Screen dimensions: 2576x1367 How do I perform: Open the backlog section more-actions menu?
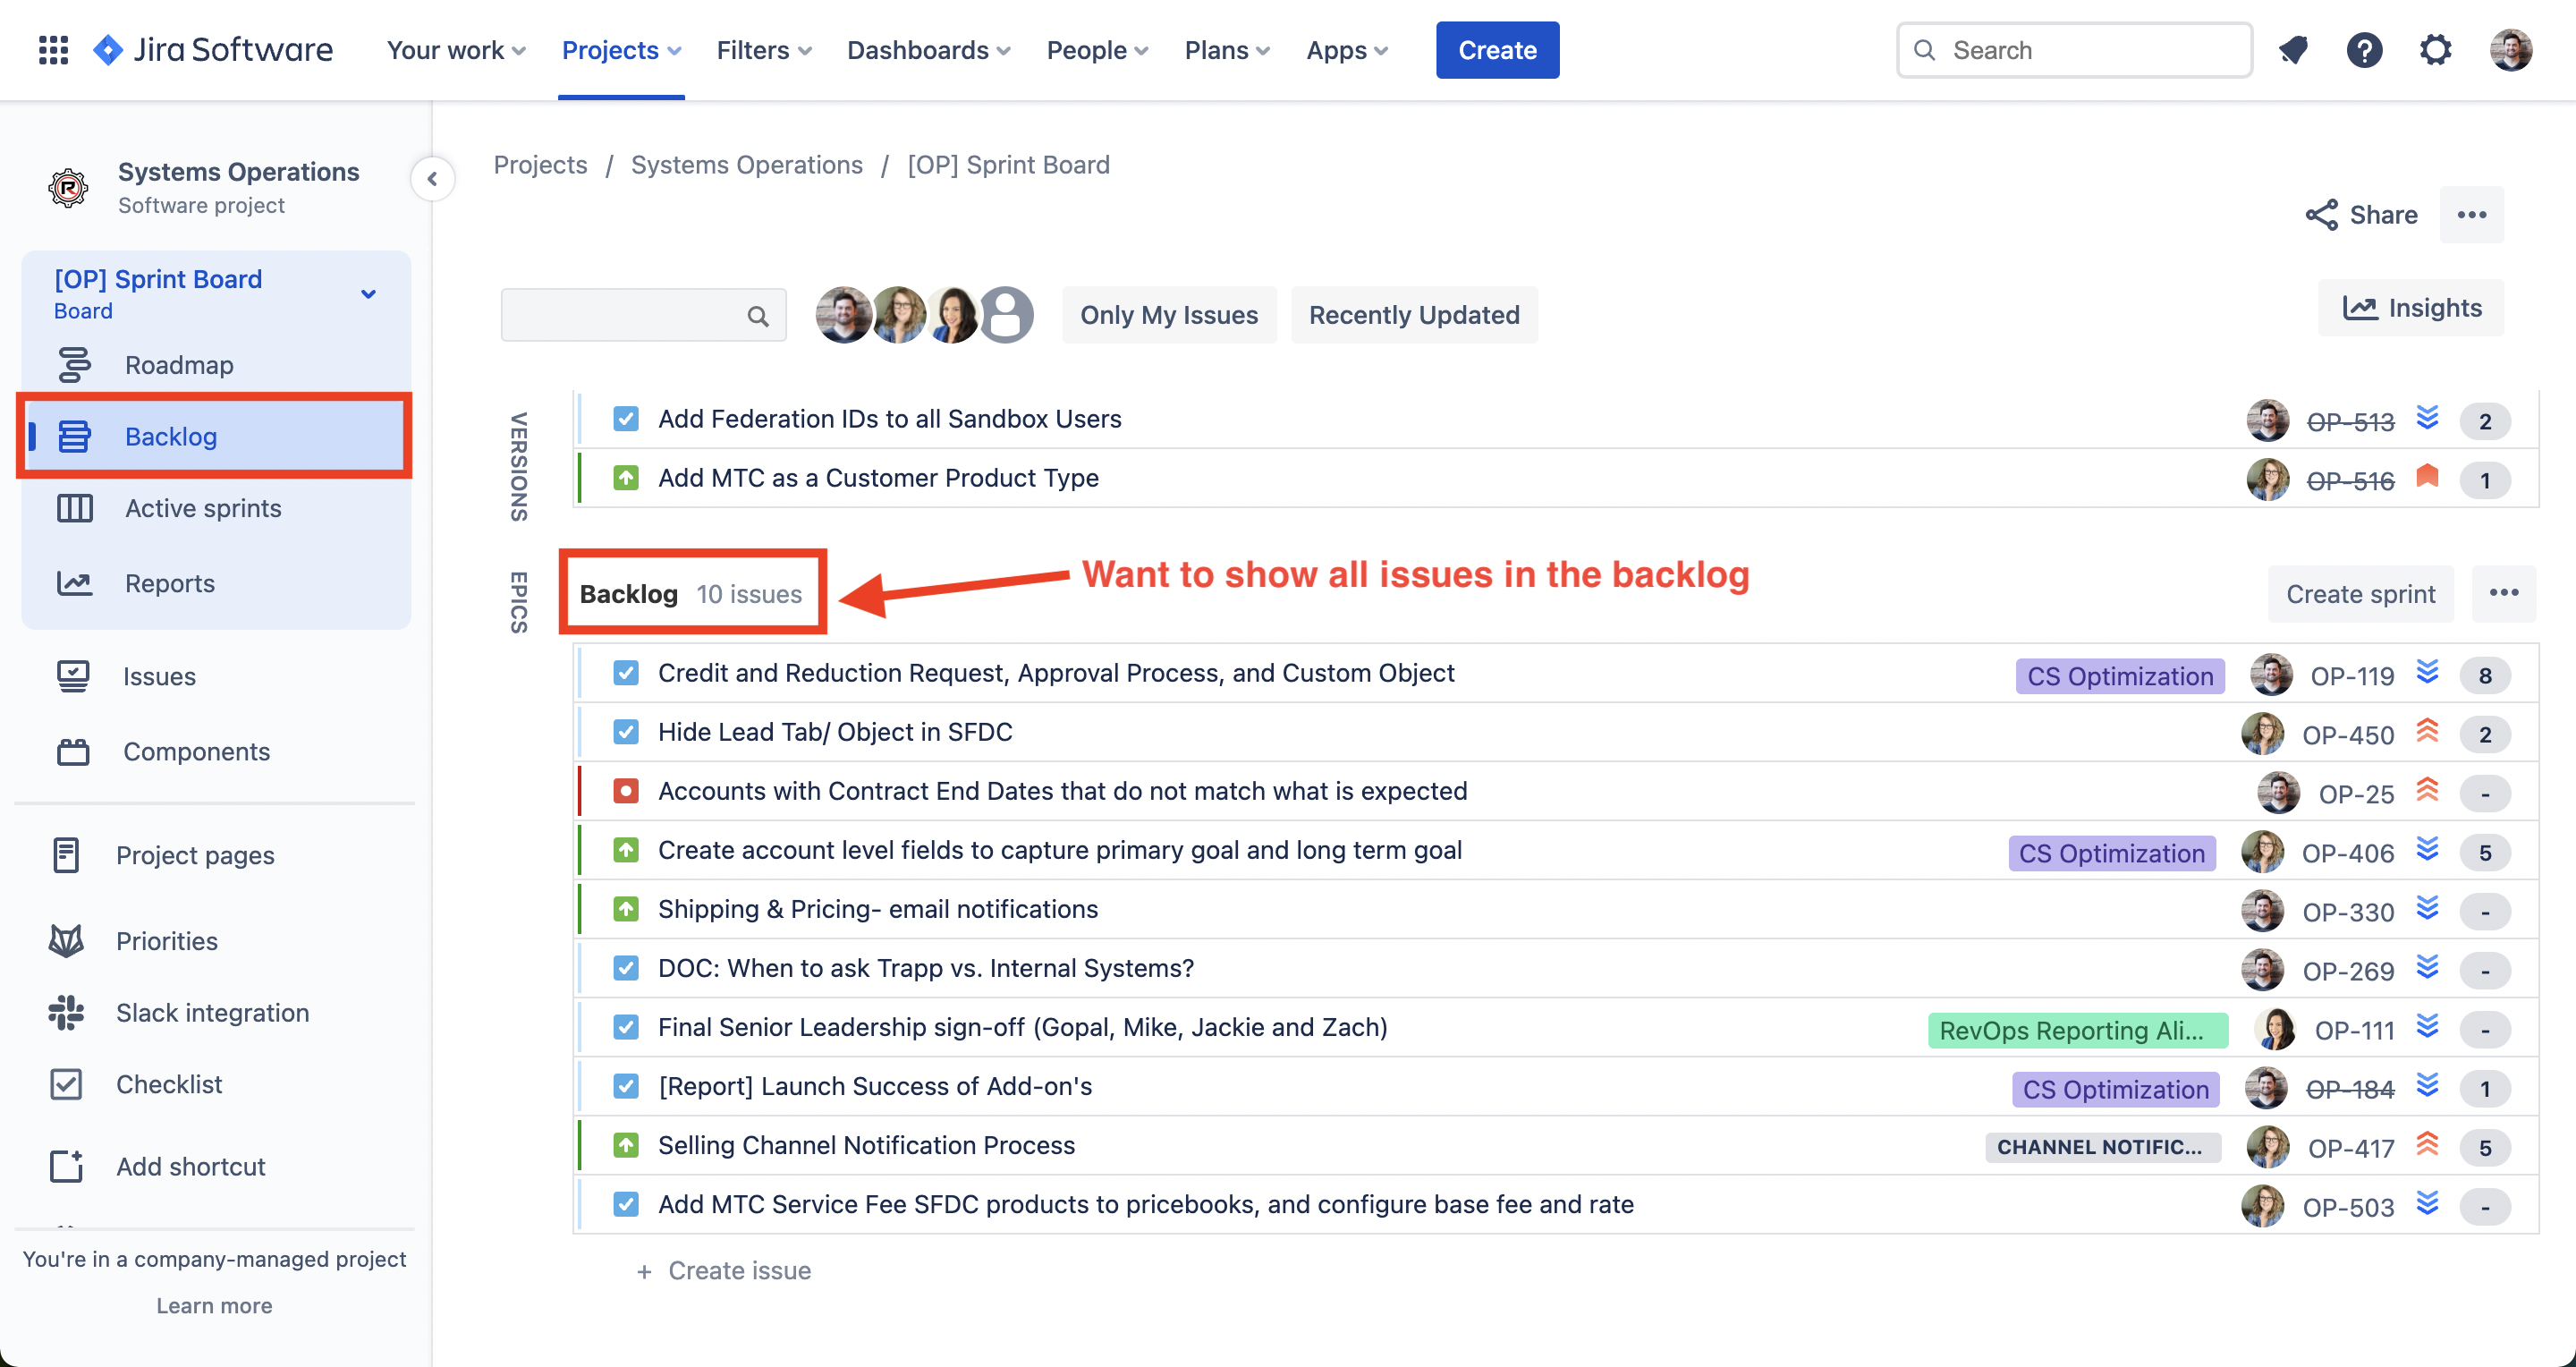tap(2503, 593)
